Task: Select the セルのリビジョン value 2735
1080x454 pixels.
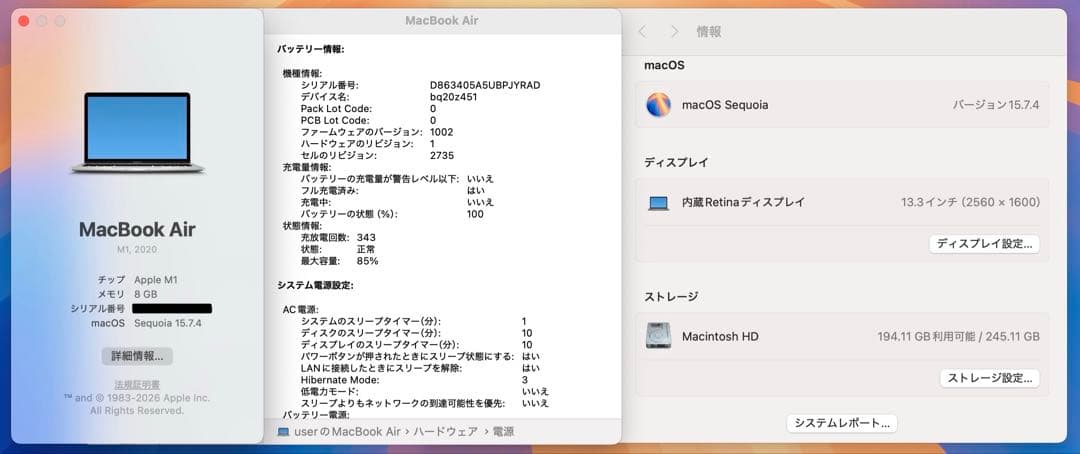Action: 442,156
